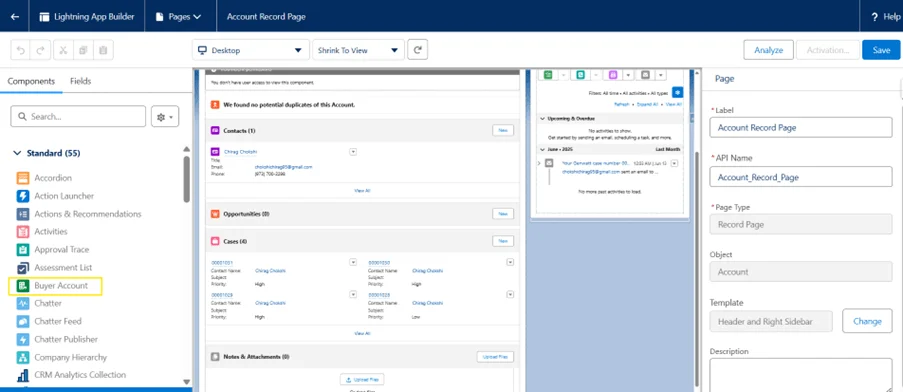Select the Company Hierarchy component icon
903x392 pixels.
point(23,357)
